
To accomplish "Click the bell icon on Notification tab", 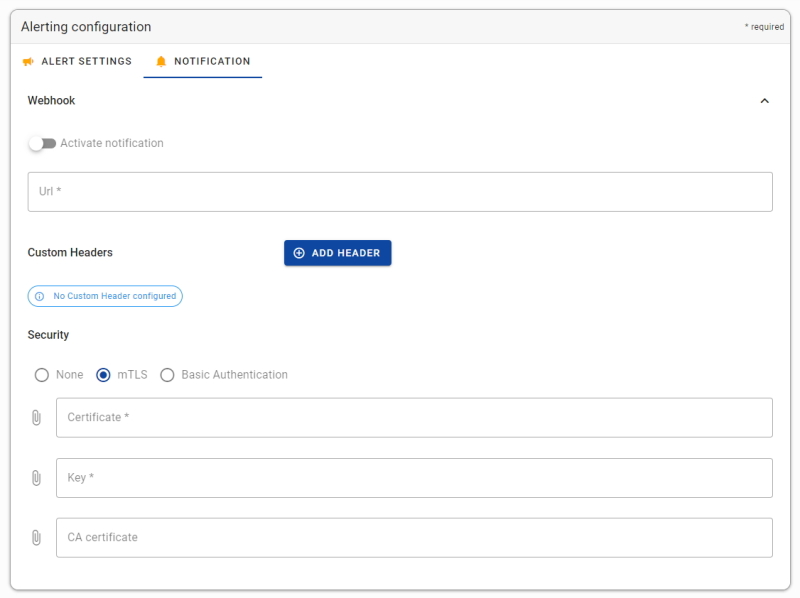I will coord(161,62).
